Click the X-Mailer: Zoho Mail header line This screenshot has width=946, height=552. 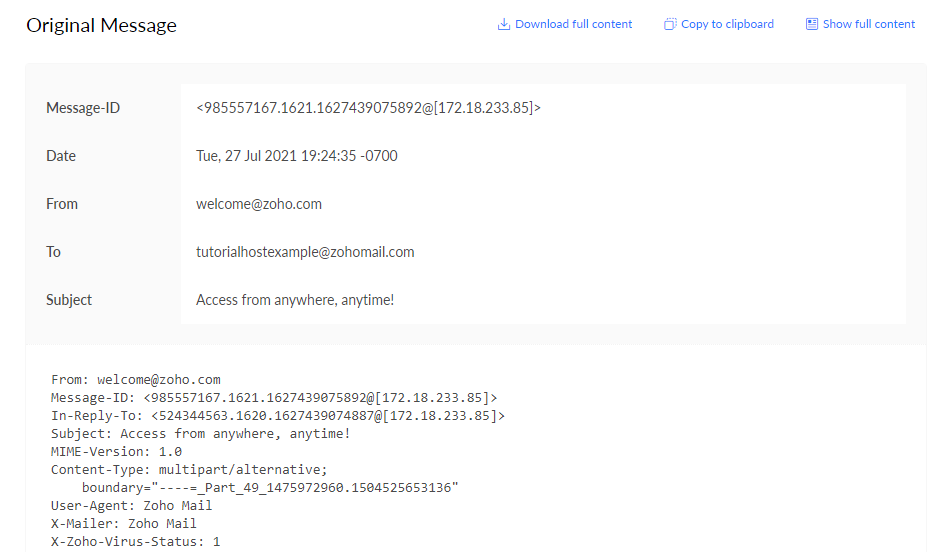pyautogui.click(x=124, y=524)
